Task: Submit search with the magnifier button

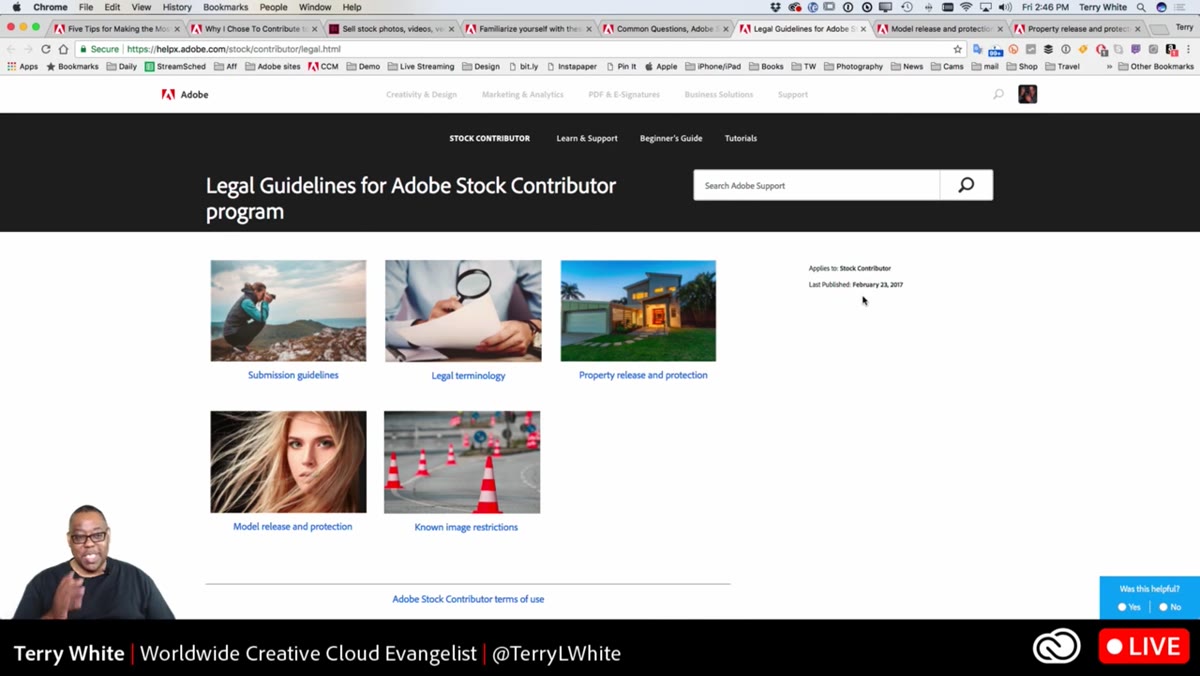Action: click(966, 185)
